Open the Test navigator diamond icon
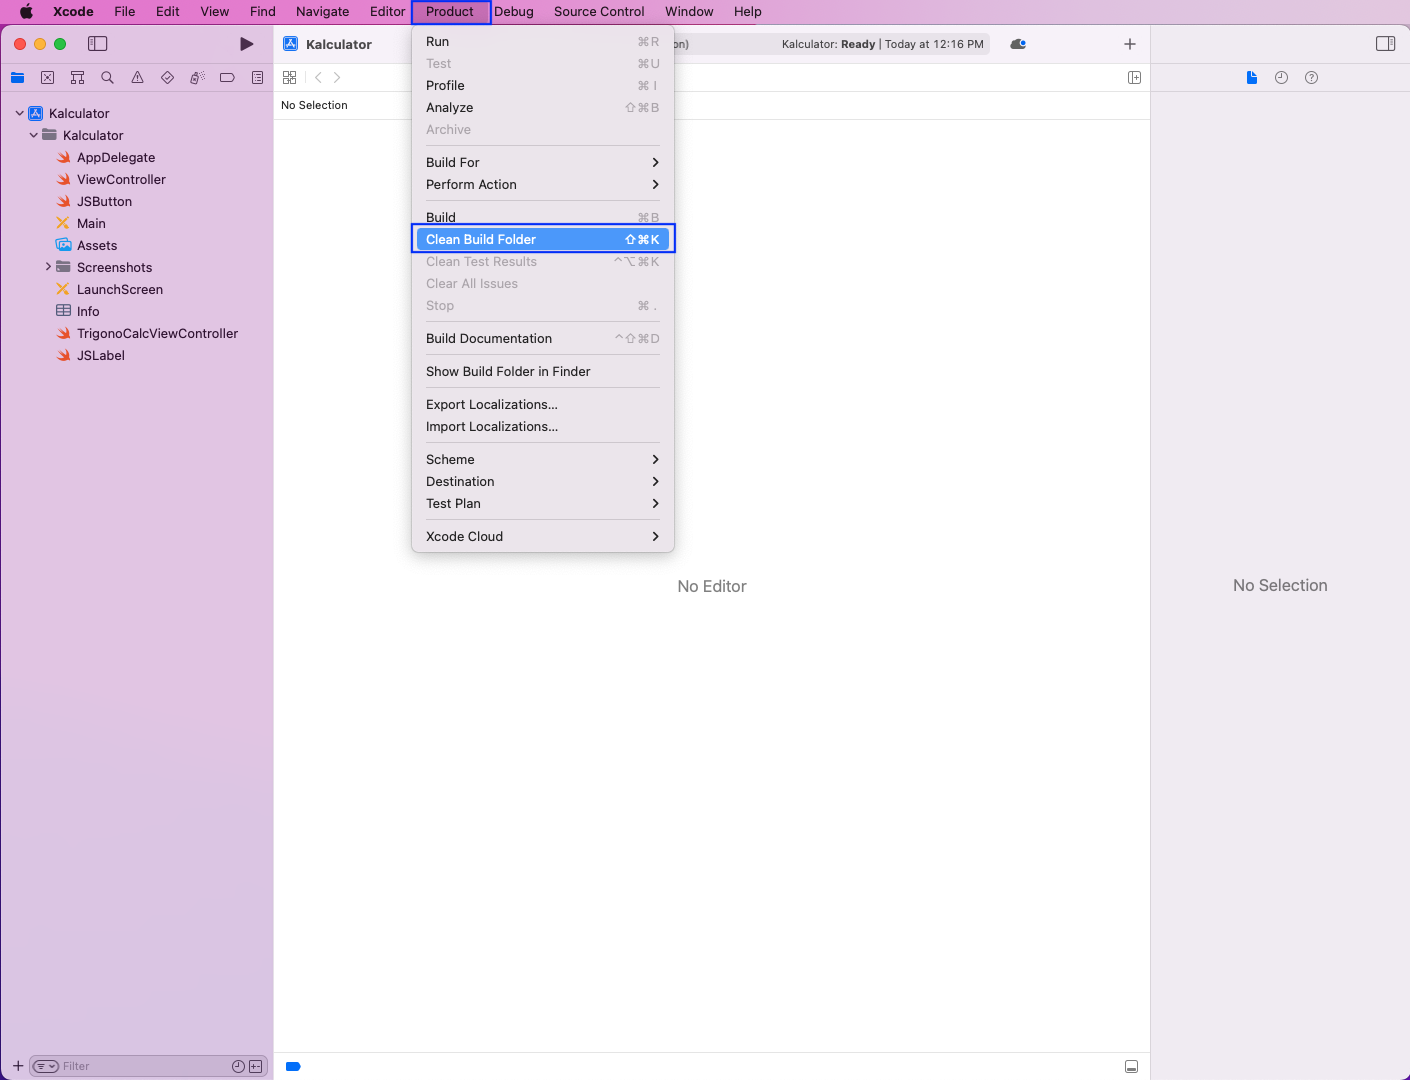Viewport: 1410px width, 1080px height. pos(167,77)
